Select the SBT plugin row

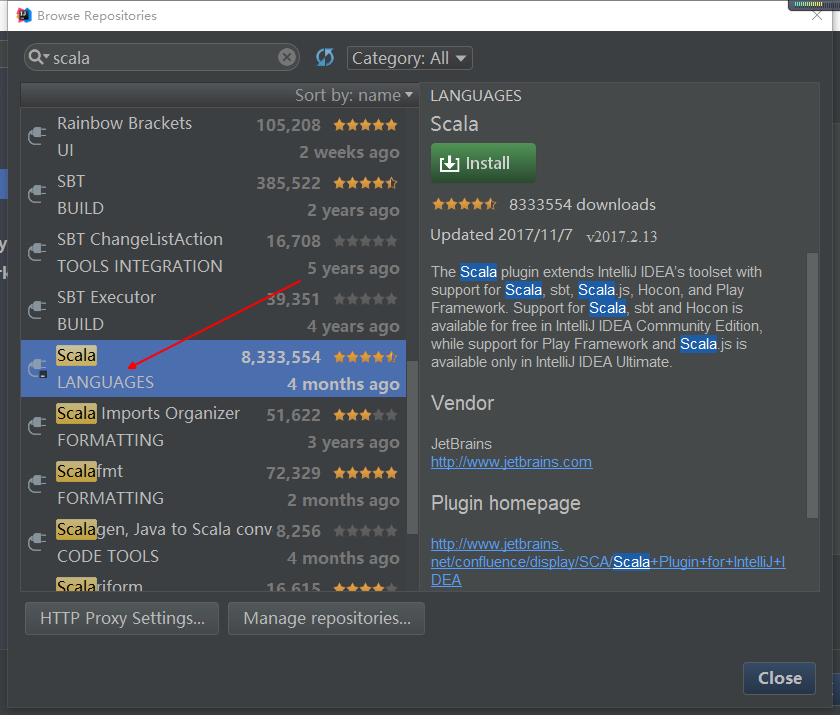pyautogui.click(x=213, y=194)
